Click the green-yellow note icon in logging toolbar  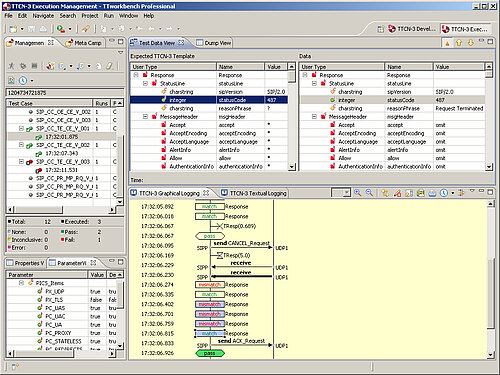pos(420,193)
